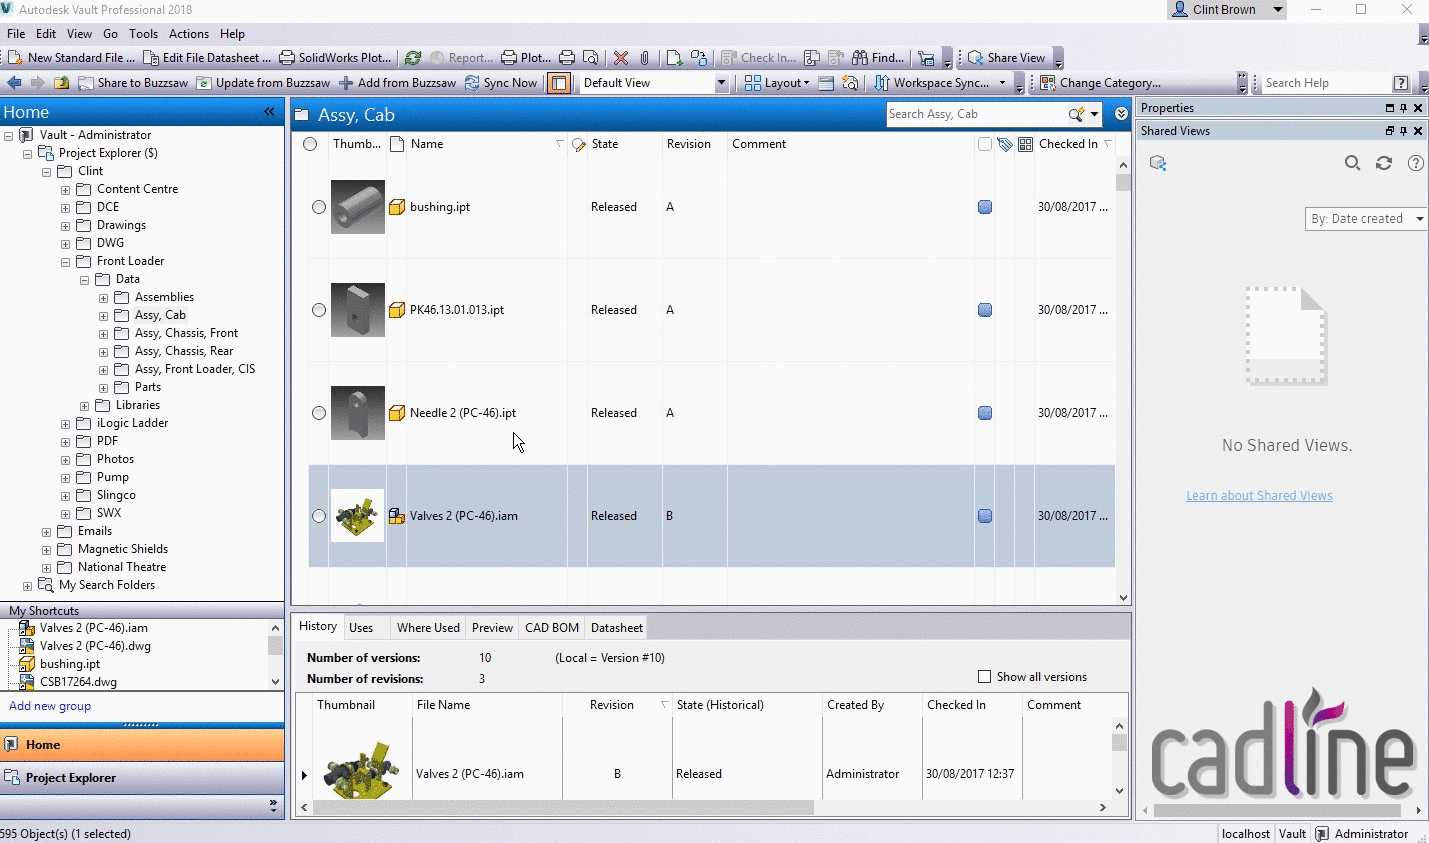This screenshot has width=1429, height=843.
Task: Open the By: Date created sort dropdown
Action: click(1366, 219)
